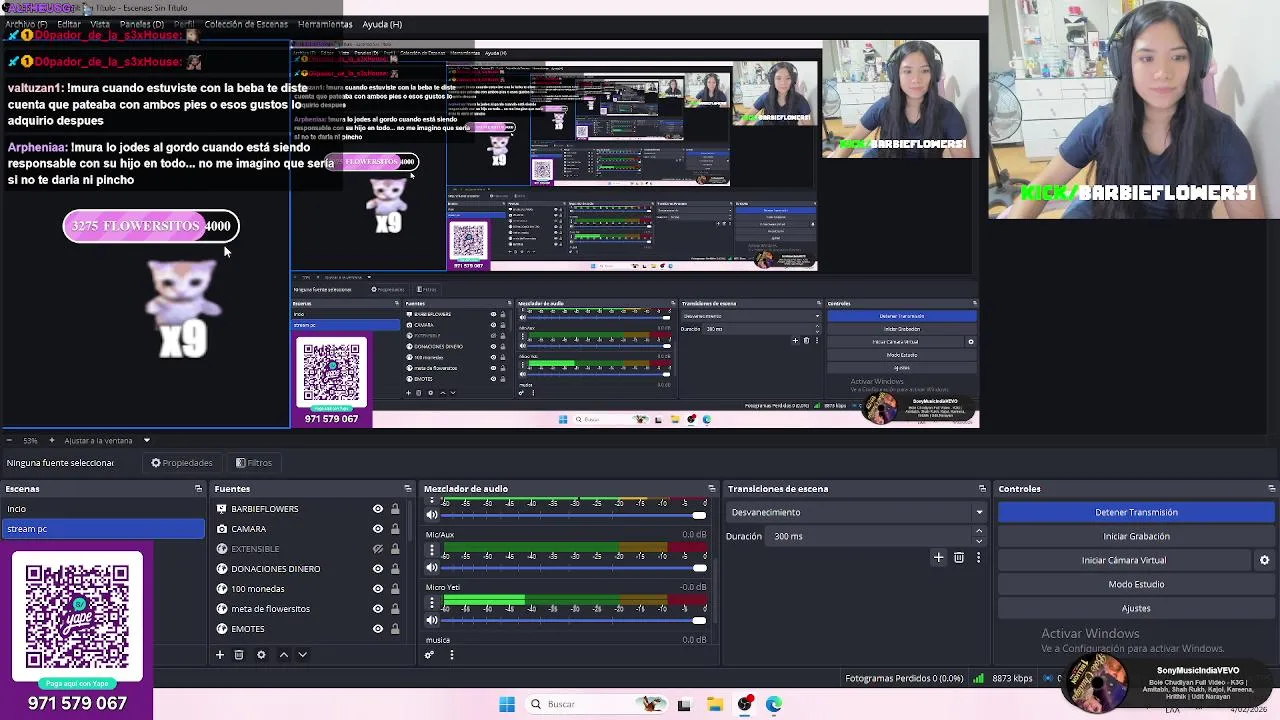Undock the Escenas panel icon

point(198,489)
